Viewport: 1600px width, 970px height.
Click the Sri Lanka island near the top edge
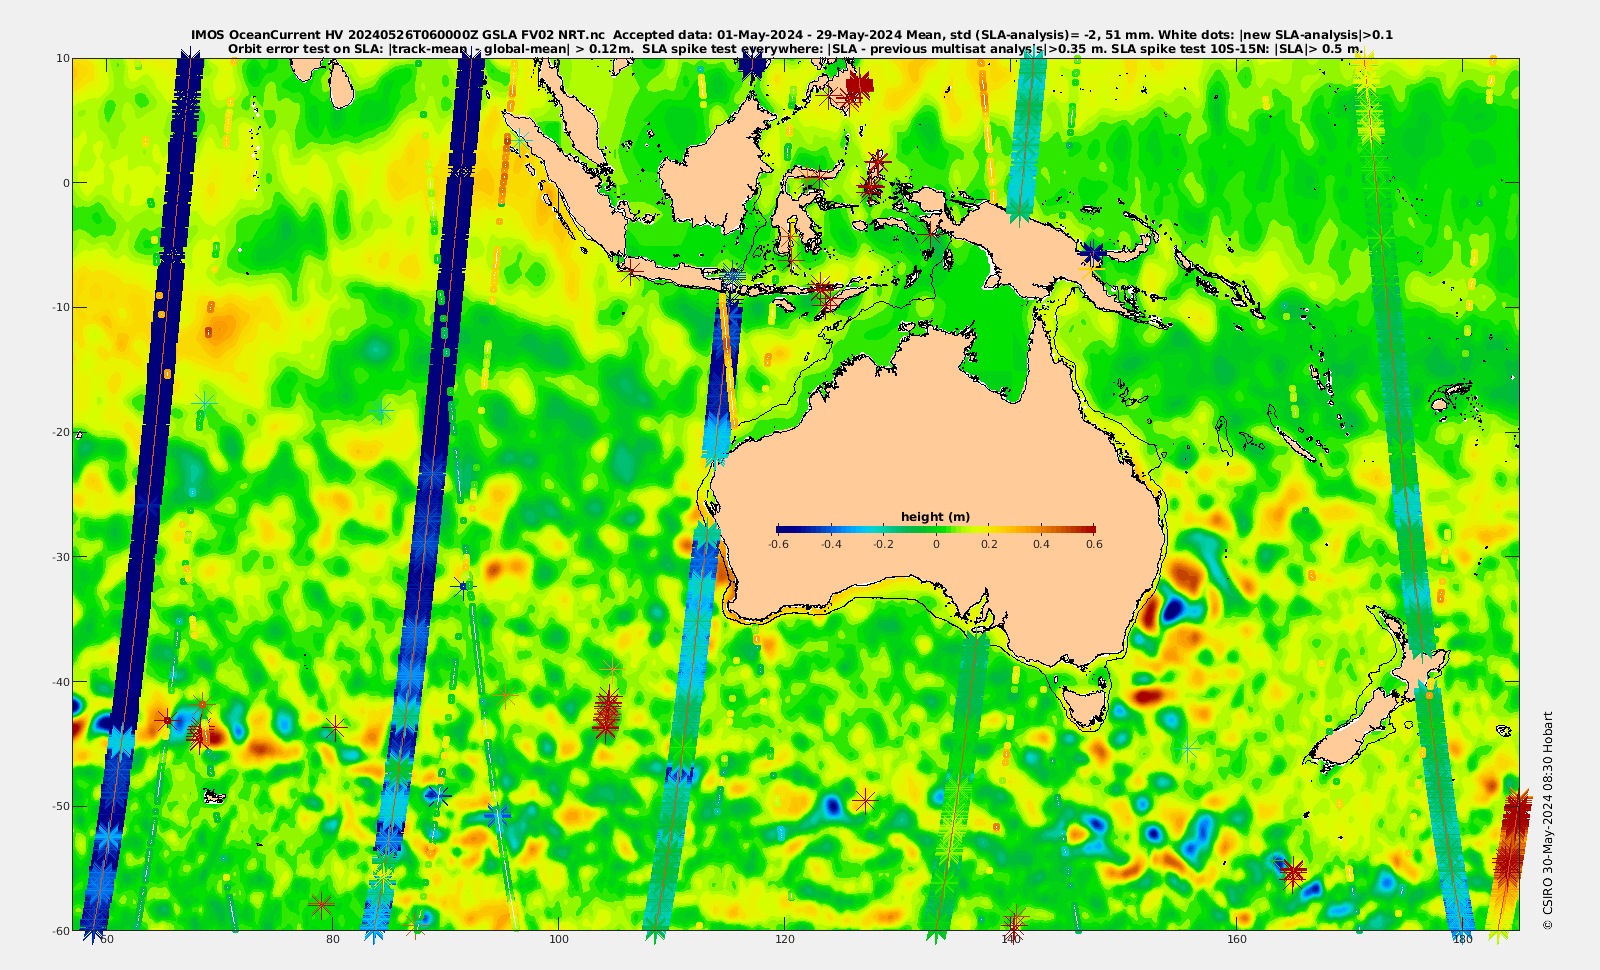[342, 85]
